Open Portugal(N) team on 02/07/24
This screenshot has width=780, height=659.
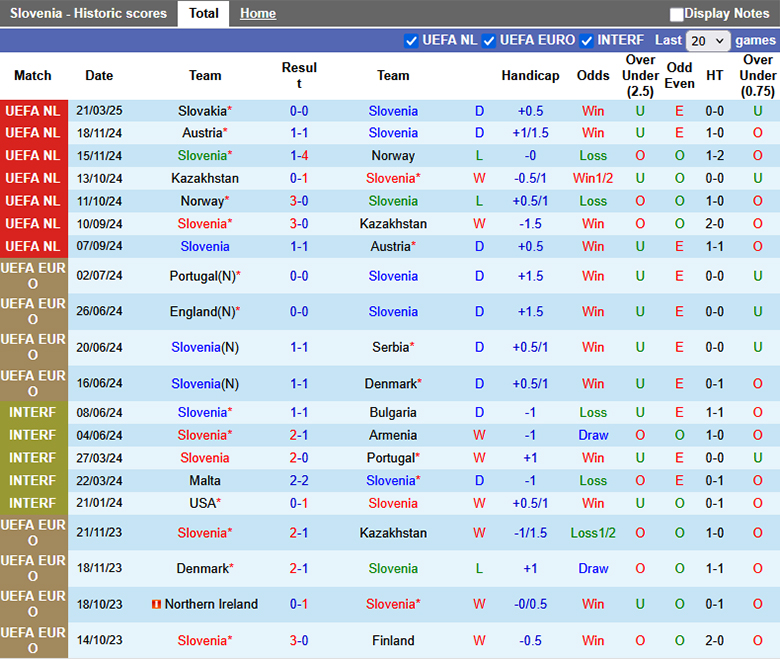tap(205, 276)
